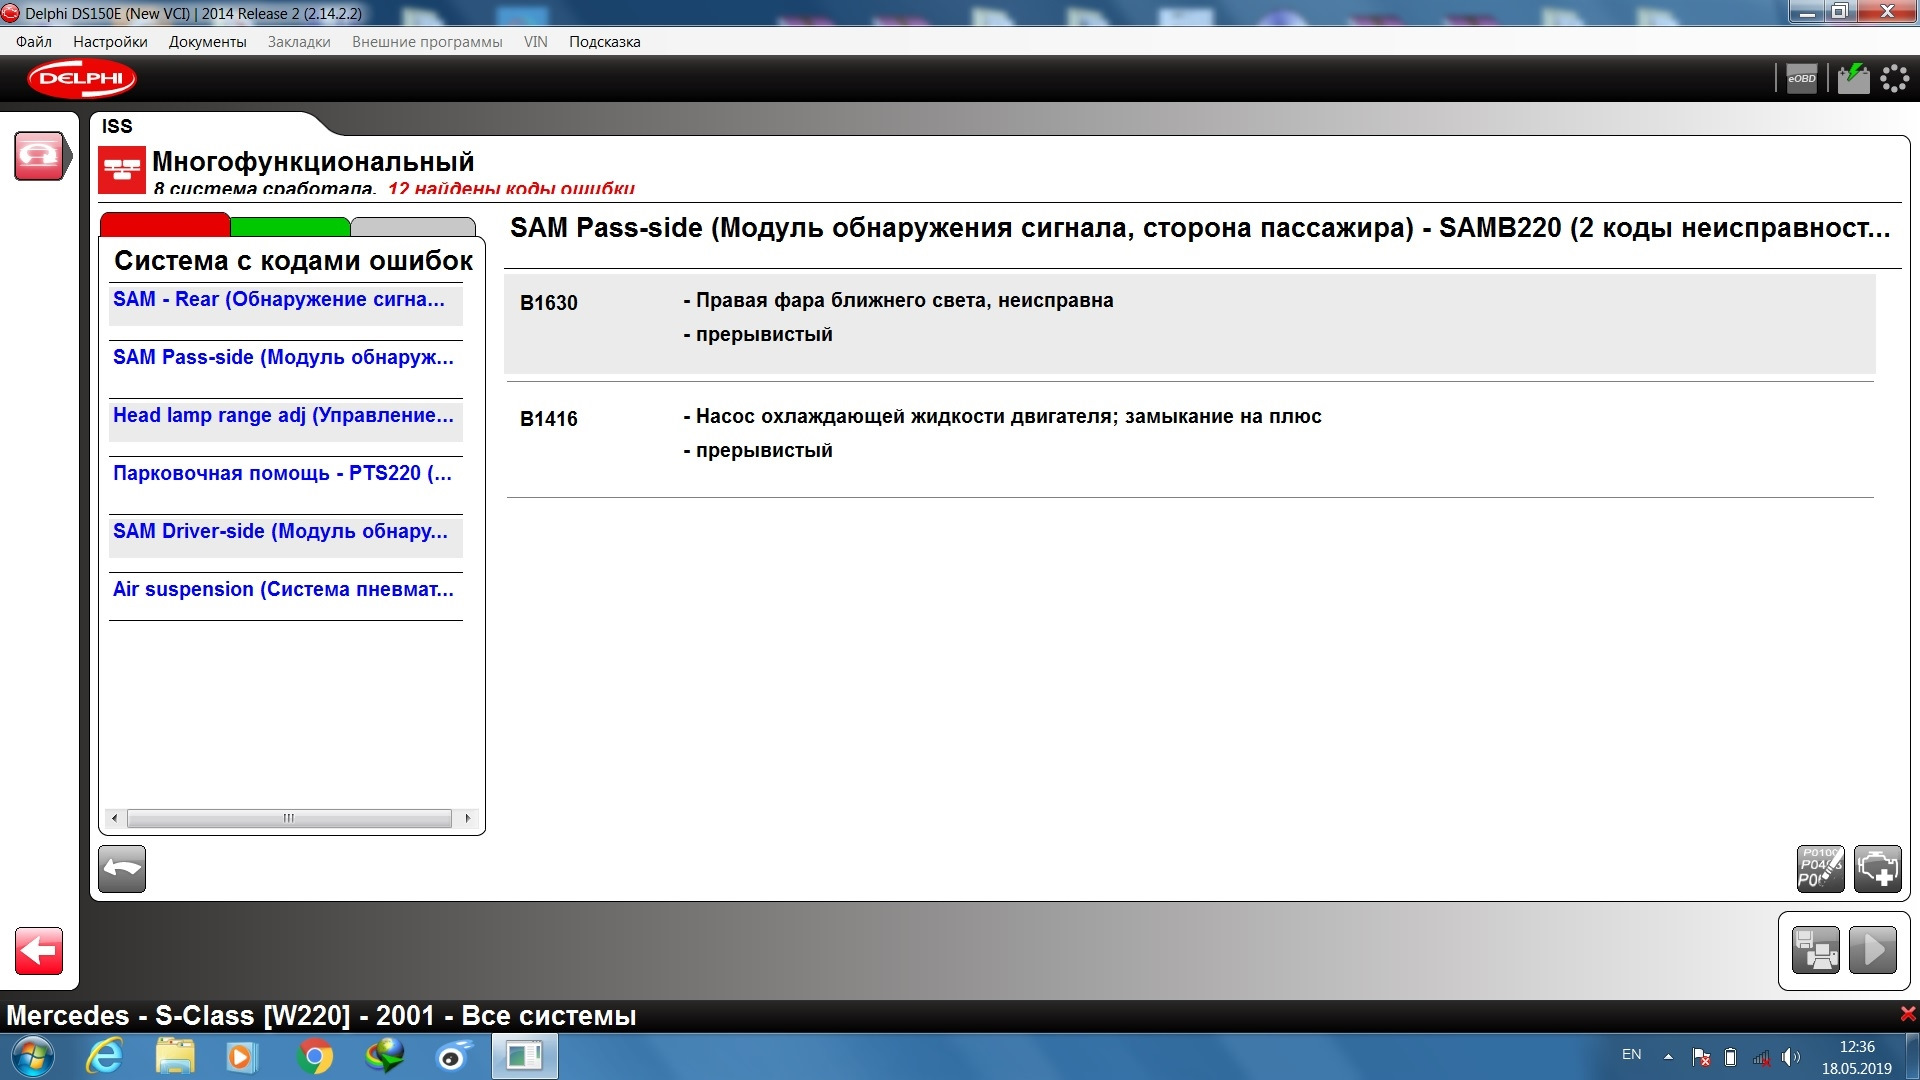Click the grey undo return button

(122, 868)
